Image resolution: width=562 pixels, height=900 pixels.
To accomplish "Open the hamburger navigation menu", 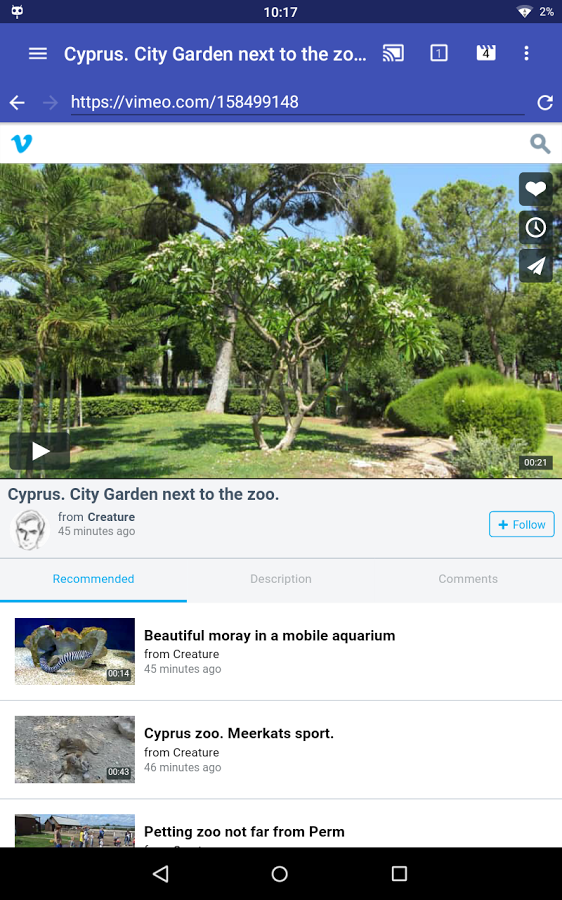I will click(38, 54).
